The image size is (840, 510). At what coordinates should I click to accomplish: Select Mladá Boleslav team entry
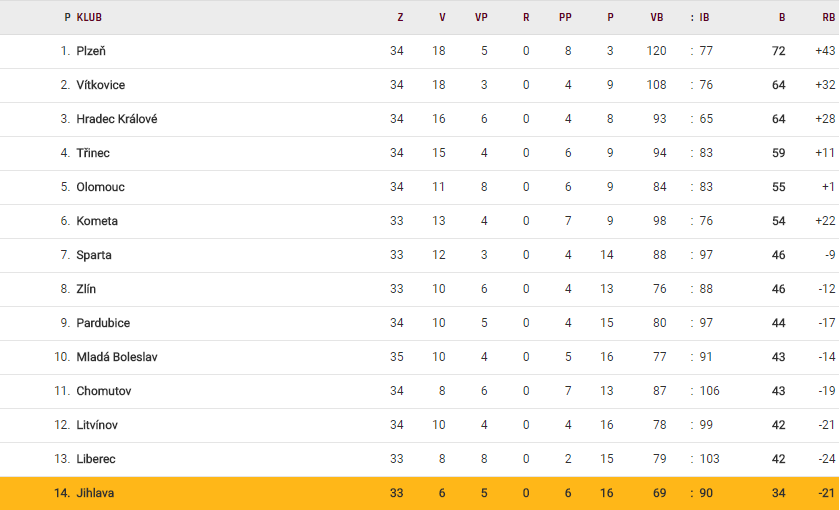click(x=117, y=357)
